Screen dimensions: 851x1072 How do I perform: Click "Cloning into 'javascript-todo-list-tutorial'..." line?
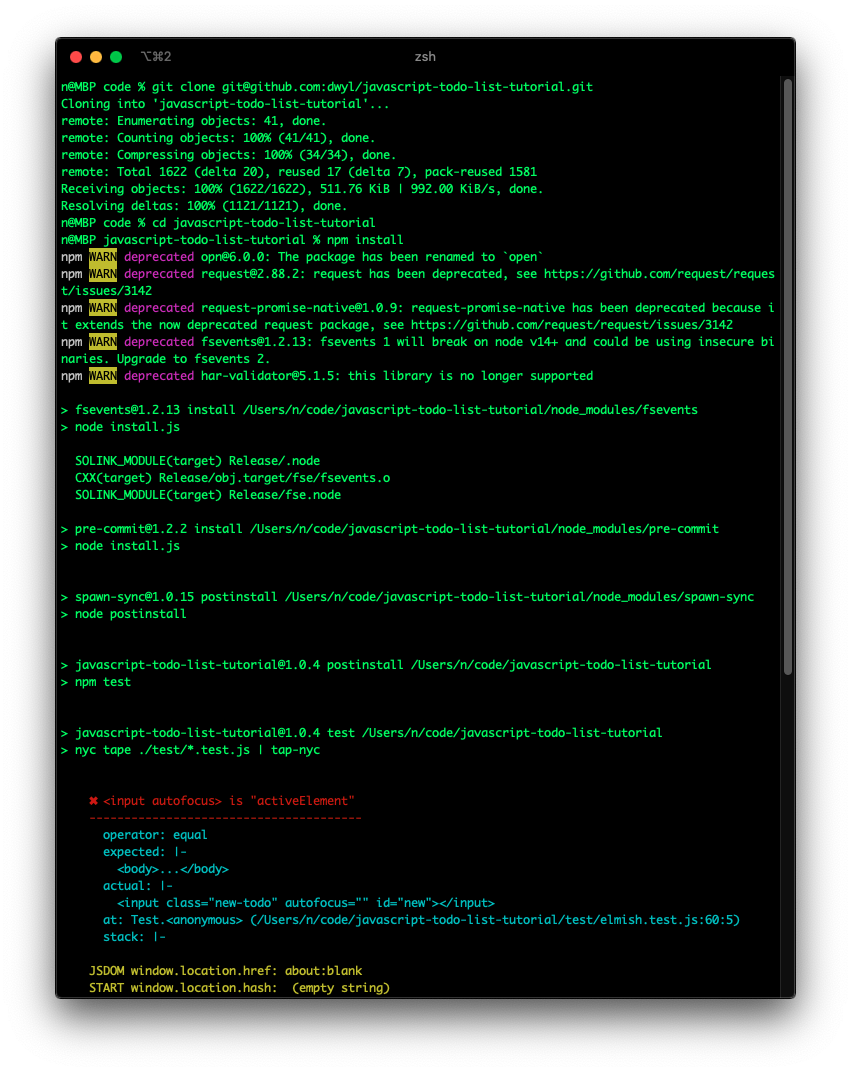[x=225, y=104]
